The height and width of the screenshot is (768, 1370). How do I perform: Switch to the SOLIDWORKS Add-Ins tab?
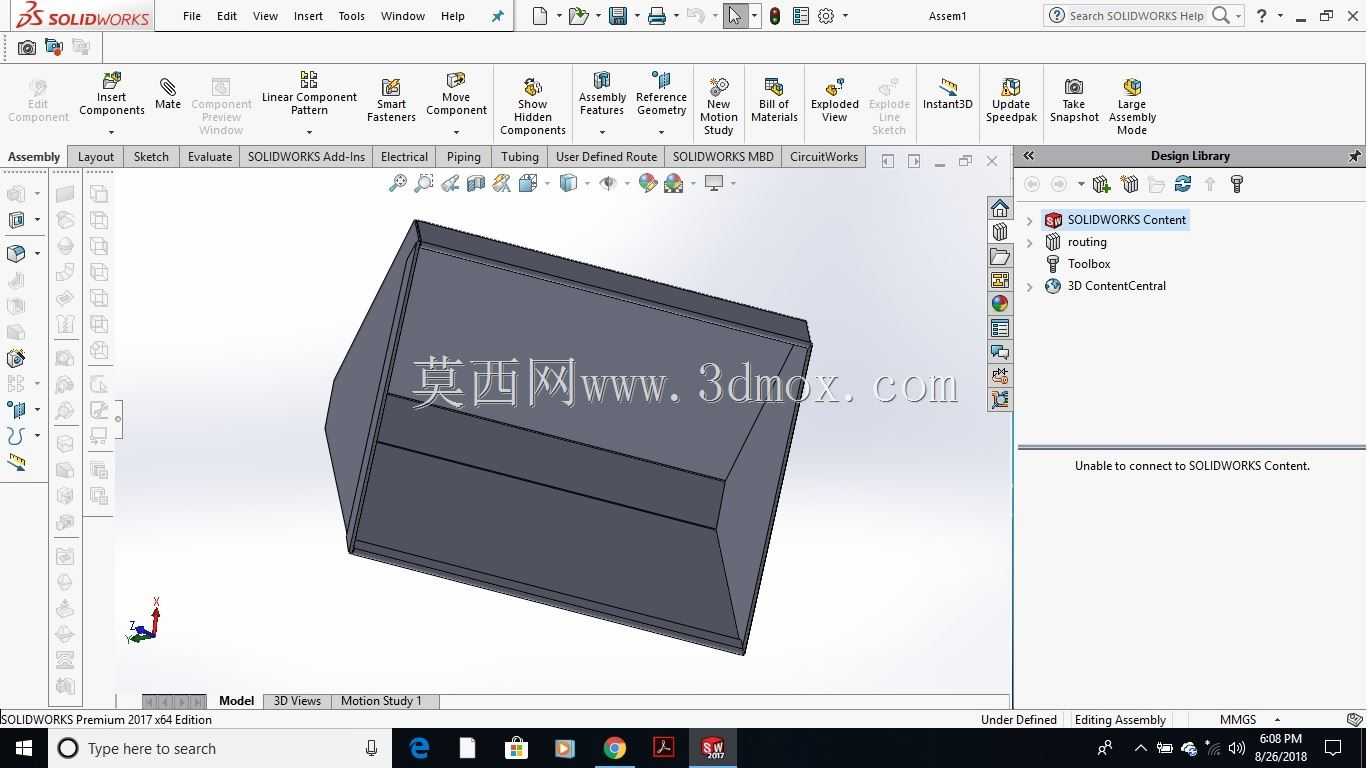point(306,157)
